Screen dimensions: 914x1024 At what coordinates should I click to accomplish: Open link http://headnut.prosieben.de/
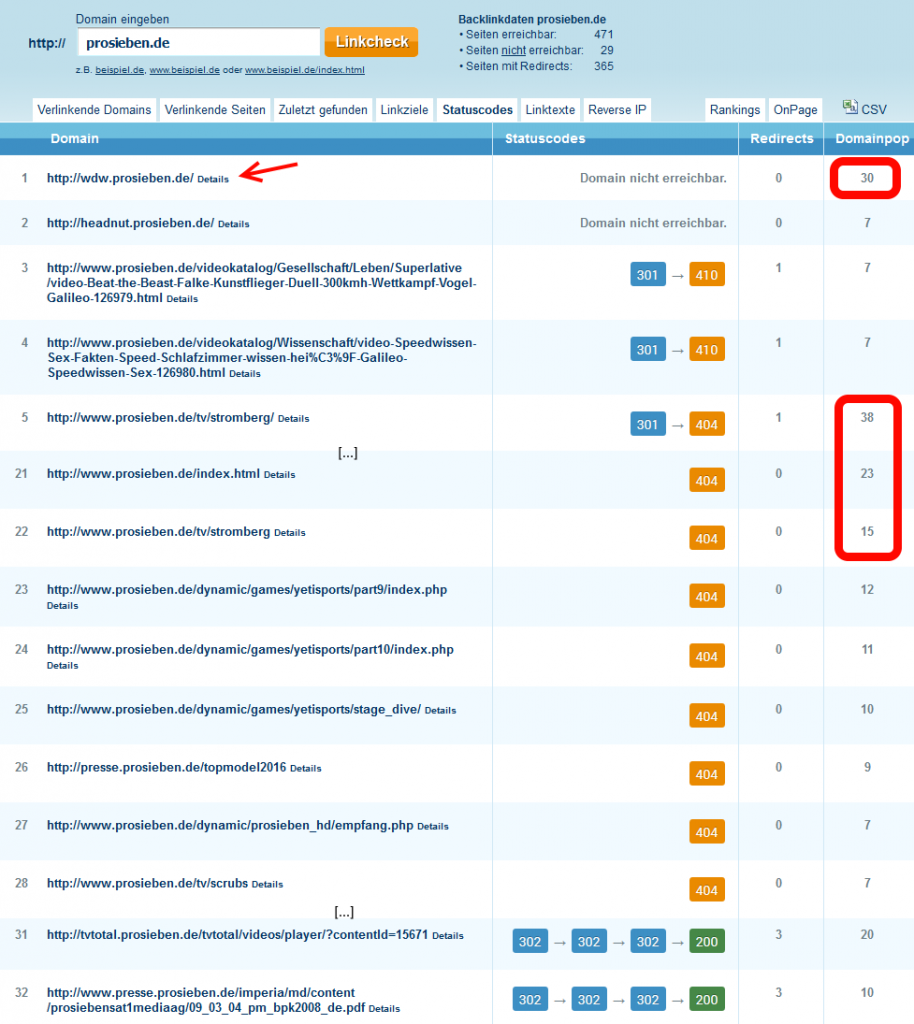(131, 223)
